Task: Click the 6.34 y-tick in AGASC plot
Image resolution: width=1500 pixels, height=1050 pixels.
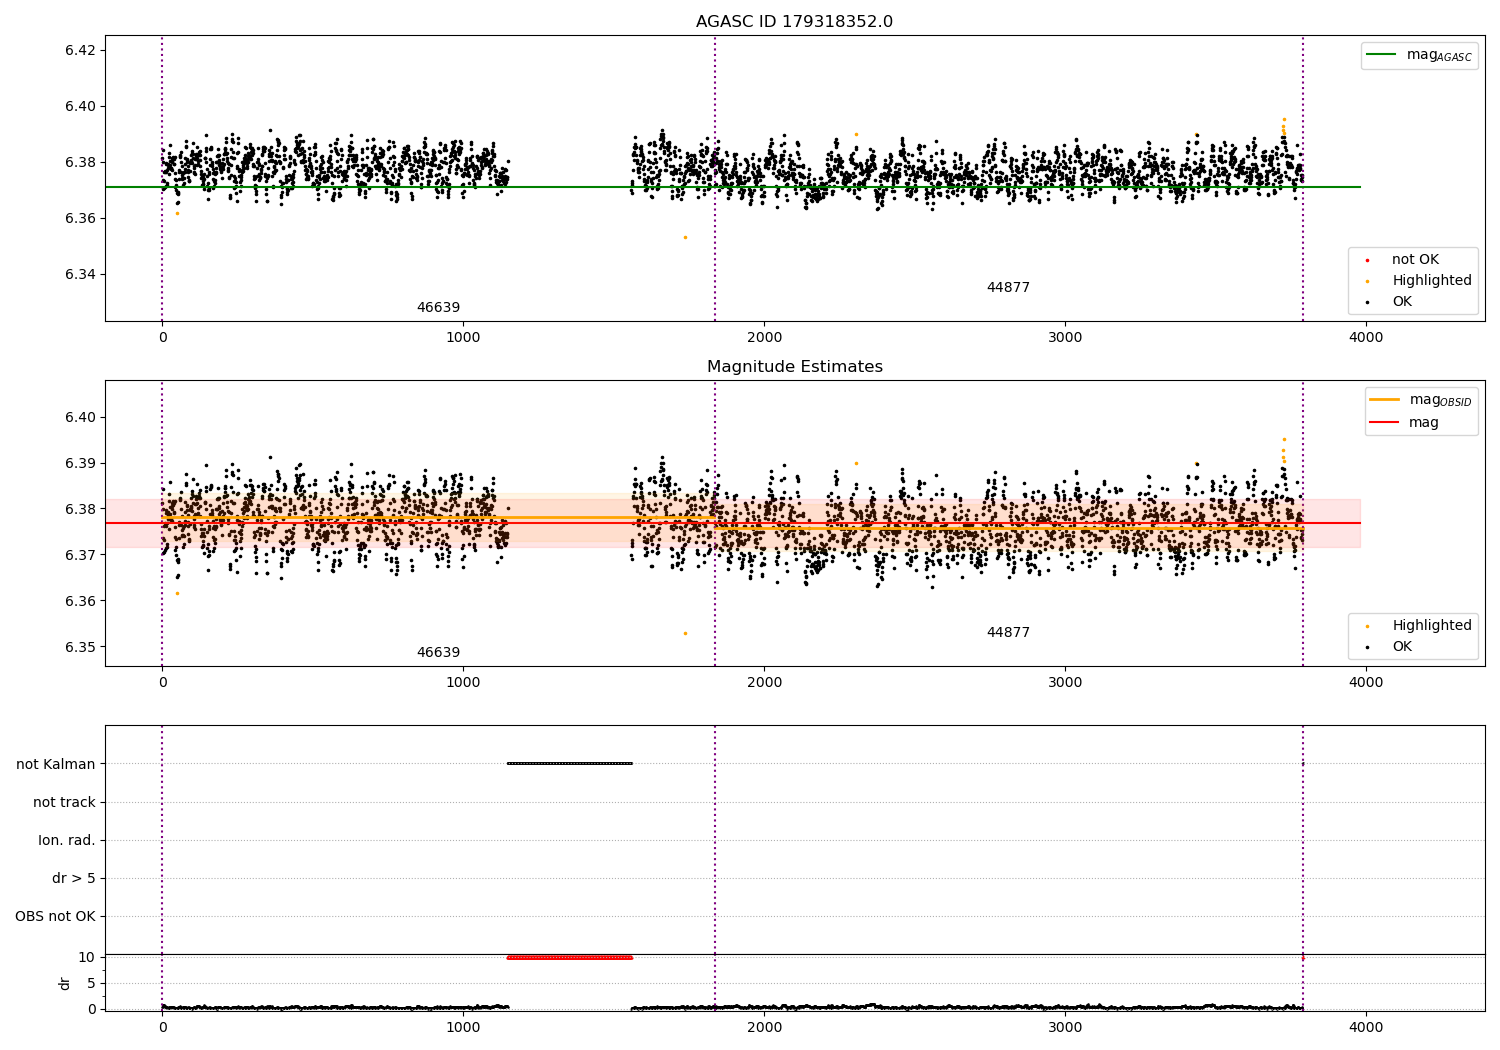Action: [79, 275]
